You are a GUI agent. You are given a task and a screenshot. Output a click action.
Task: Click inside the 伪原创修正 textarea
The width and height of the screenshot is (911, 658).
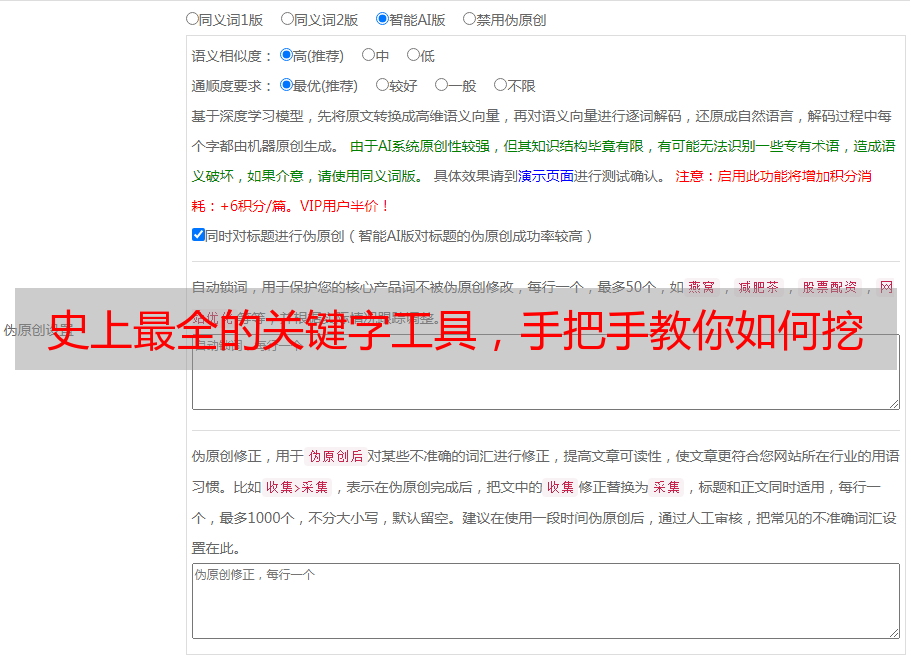pyautogui.click(x=546, y=601)
